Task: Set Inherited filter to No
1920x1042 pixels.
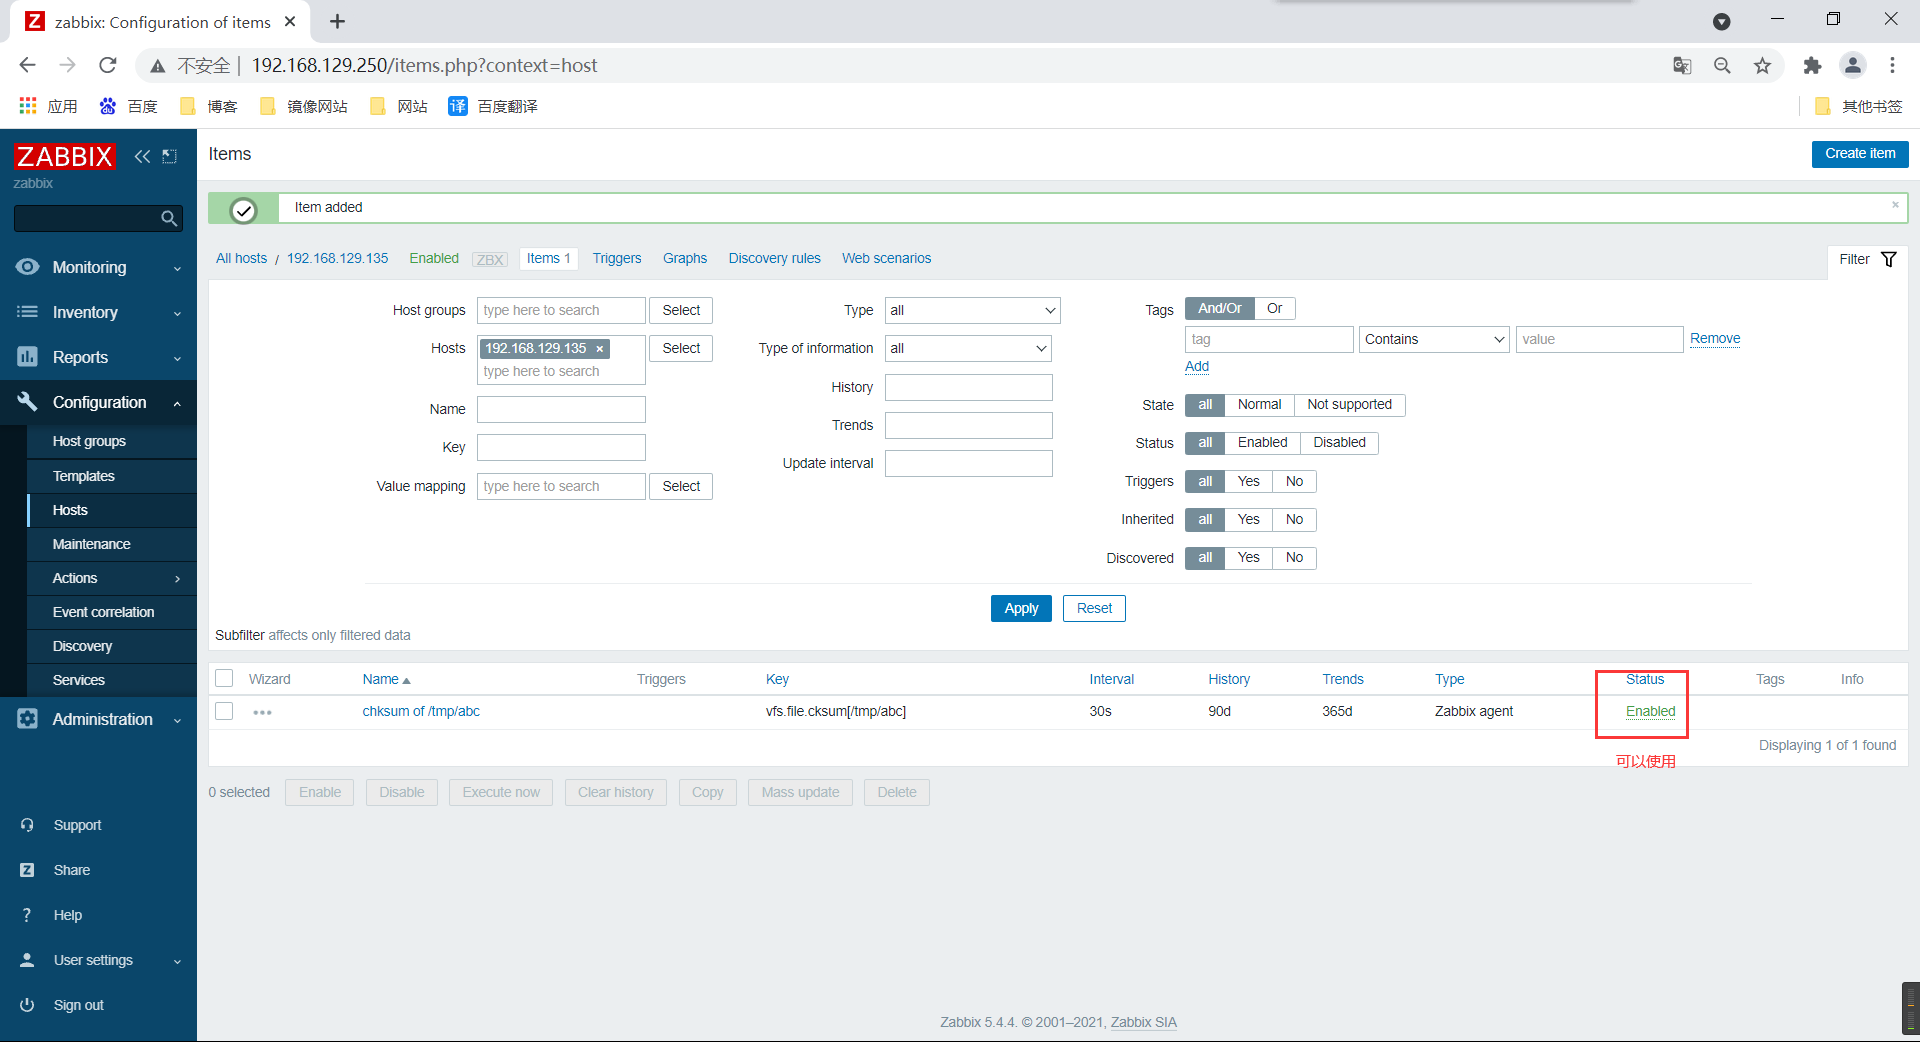Action: click(x=1294, y=520)
